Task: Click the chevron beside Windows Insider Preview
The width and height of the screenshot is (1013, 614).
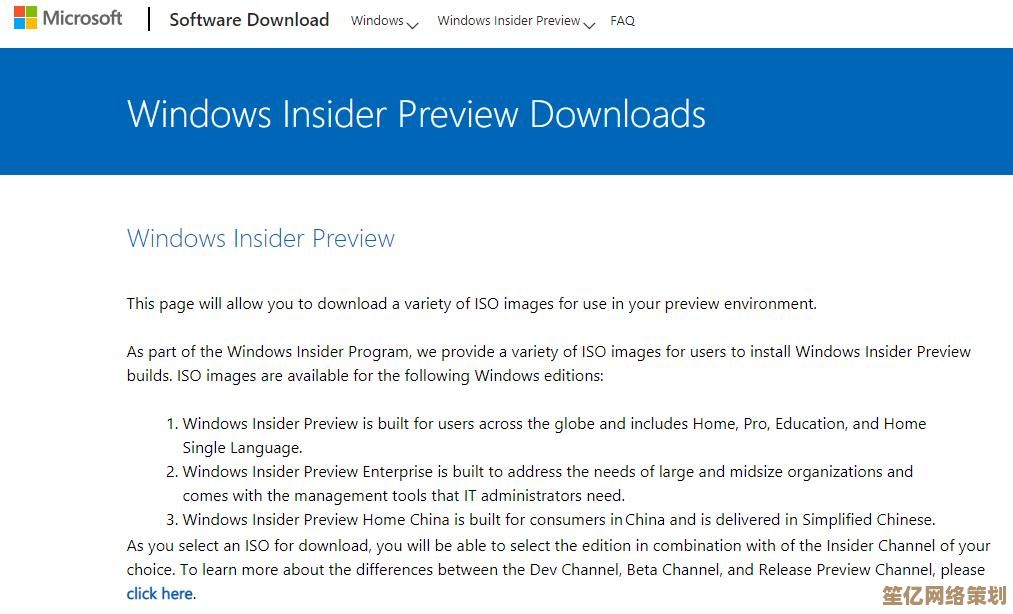Action: point(590,24)
